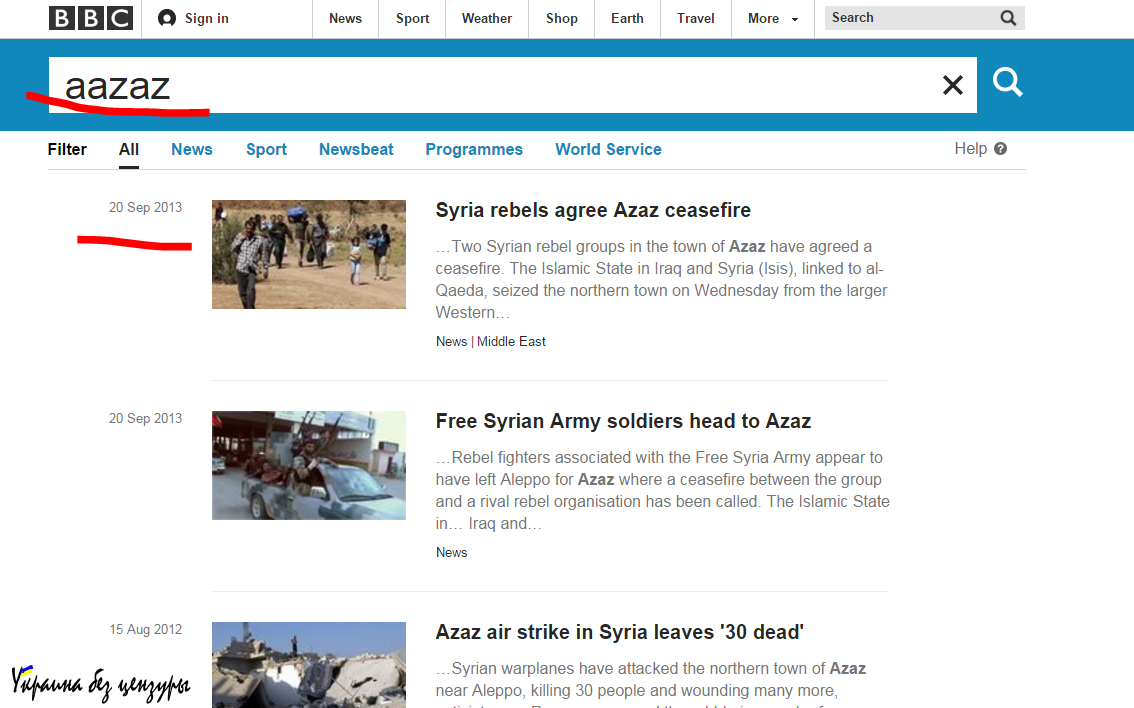Click the Middle East category link
Image resolution: width=1134 pixels, height=708 pixels.
click(511, 341)
